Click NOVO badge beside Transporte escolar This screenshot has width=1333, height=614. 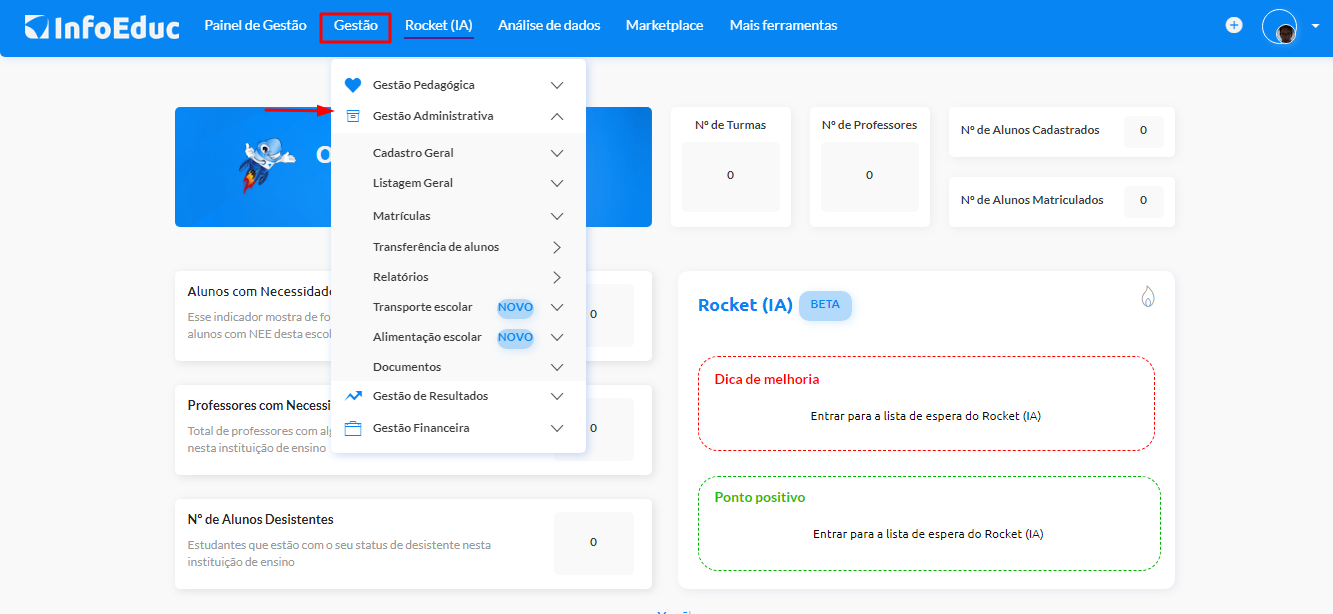click(515, 307)
